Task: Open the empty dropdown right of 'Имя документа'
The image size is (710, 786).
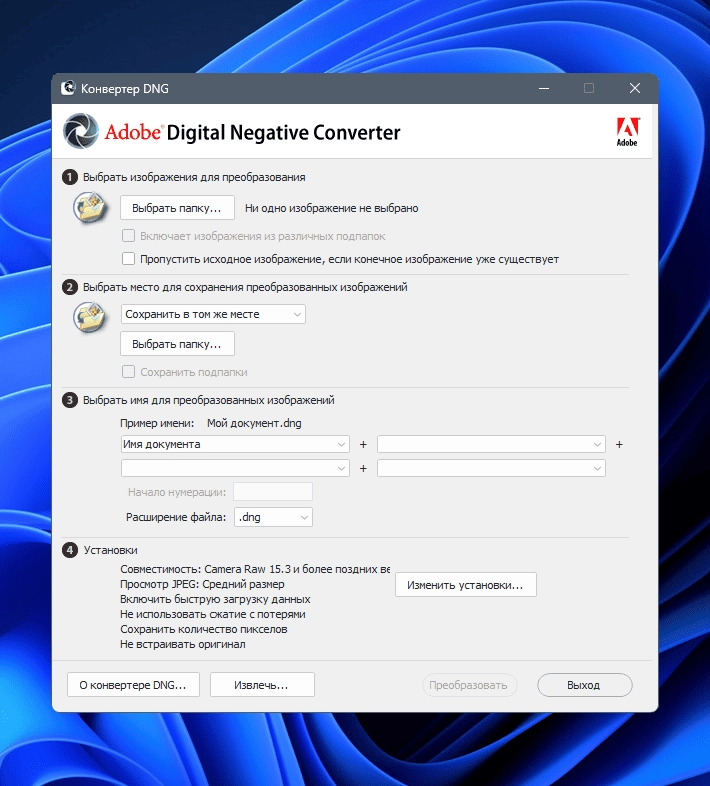Action: [491, 444]
